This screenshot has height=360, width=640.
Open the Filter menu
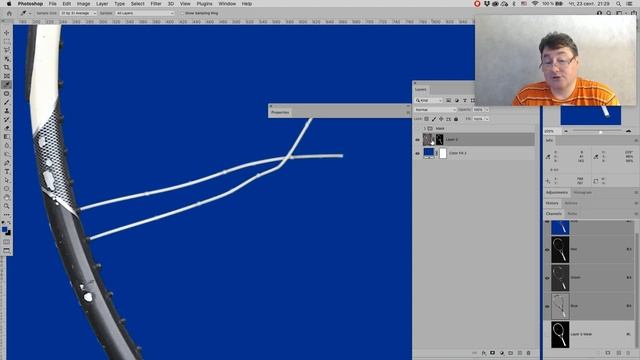(x=156, y=4)
